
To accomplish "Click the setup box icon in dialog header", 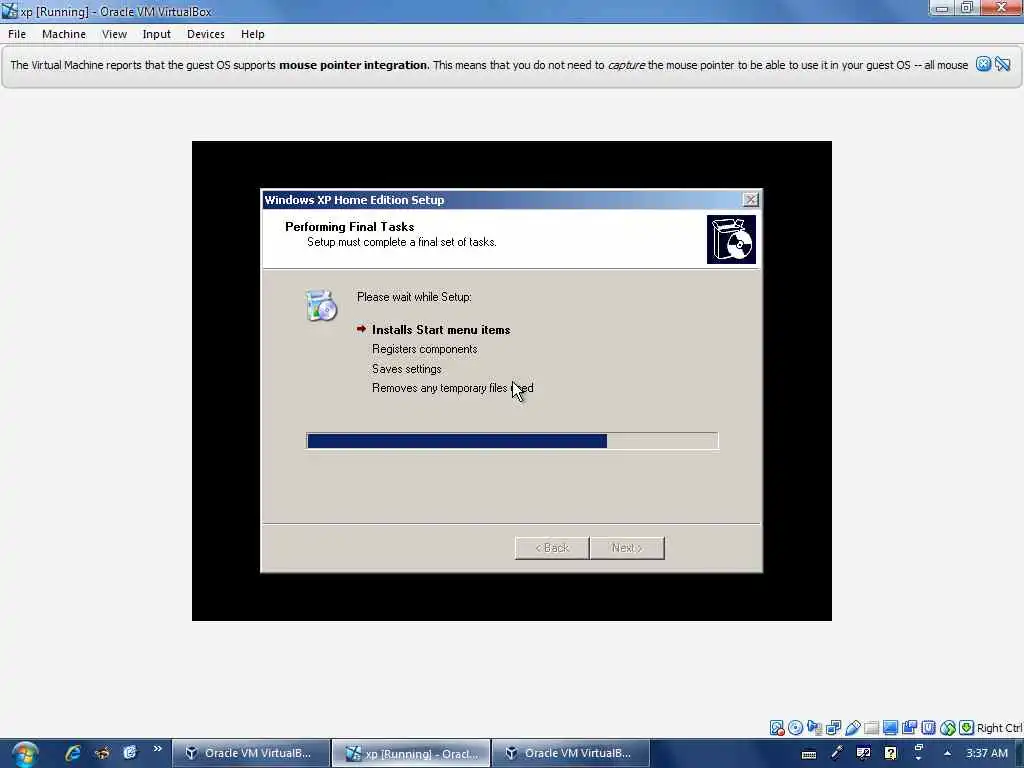I will (x=731, y=240).
